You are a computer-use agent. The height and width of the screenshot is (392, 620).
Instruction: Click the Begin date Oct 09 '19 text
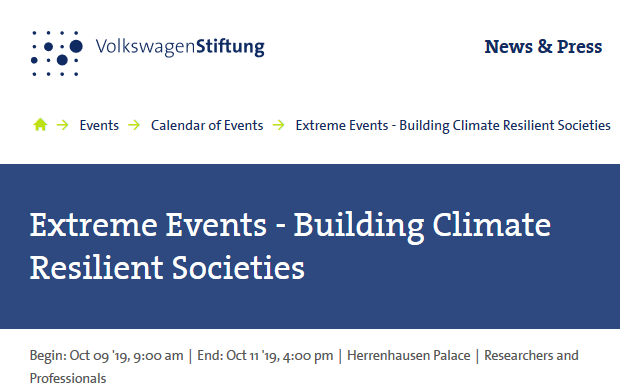click(107, 356)
